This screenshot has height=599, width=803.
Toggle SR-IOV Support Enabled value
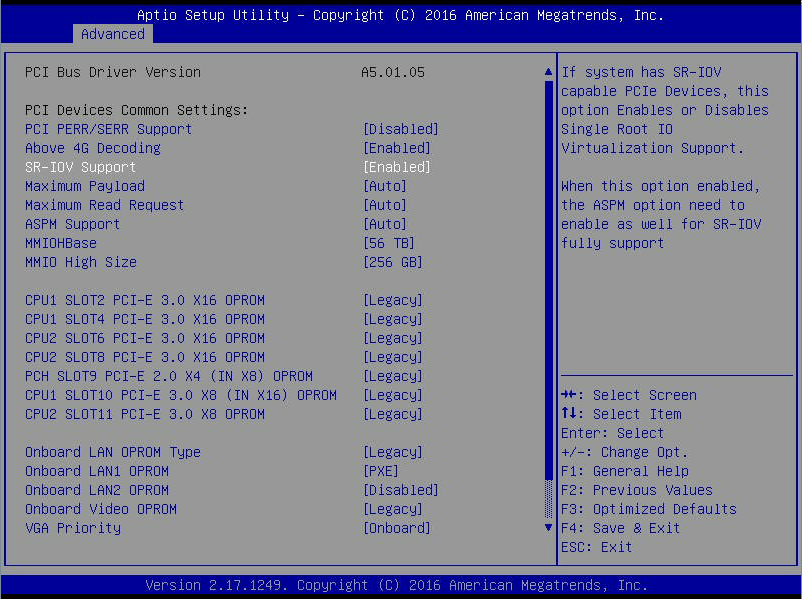coord(397,167)
